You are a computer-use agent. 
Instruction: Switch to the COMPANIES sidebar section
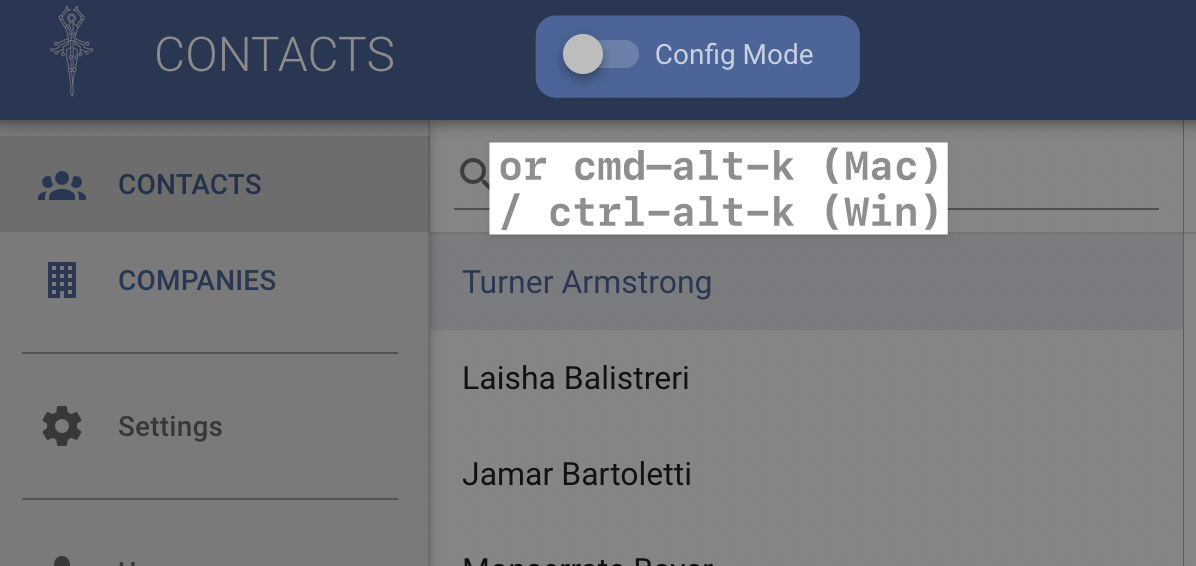(197, 281)
